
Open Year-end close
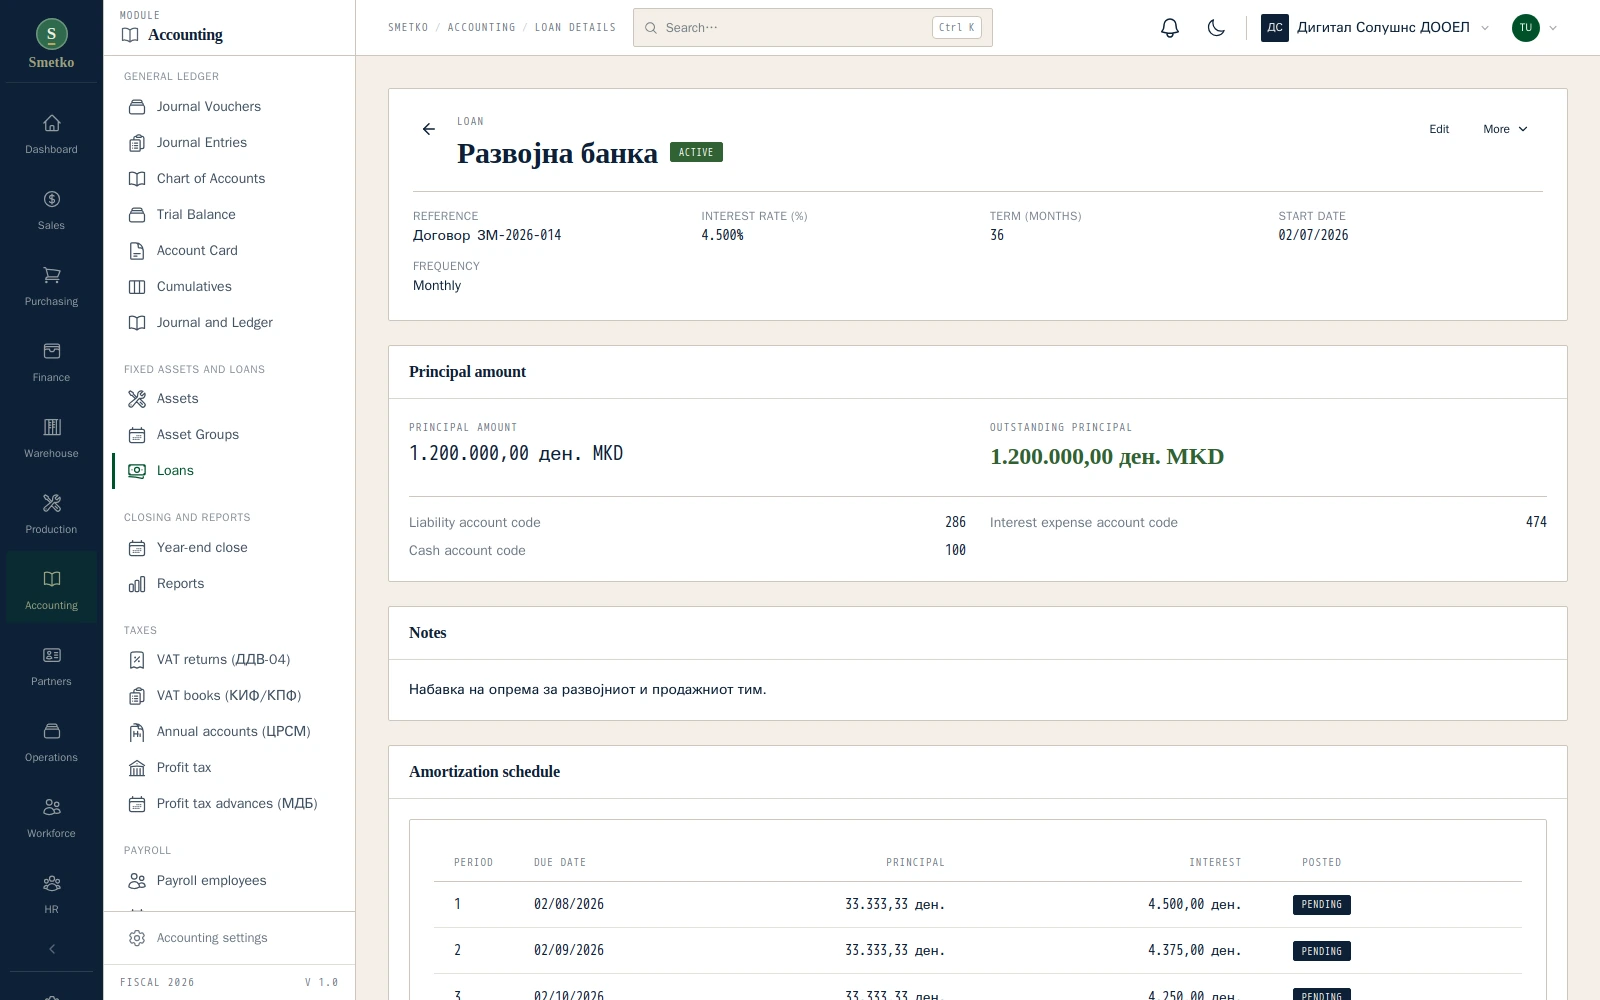click(230, 548)
